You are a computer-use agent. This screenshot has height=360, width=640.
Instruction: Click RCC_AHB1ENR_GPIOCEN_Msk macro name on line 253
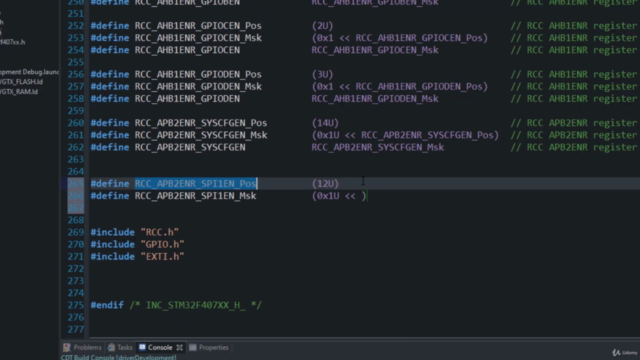coord(198,38)
